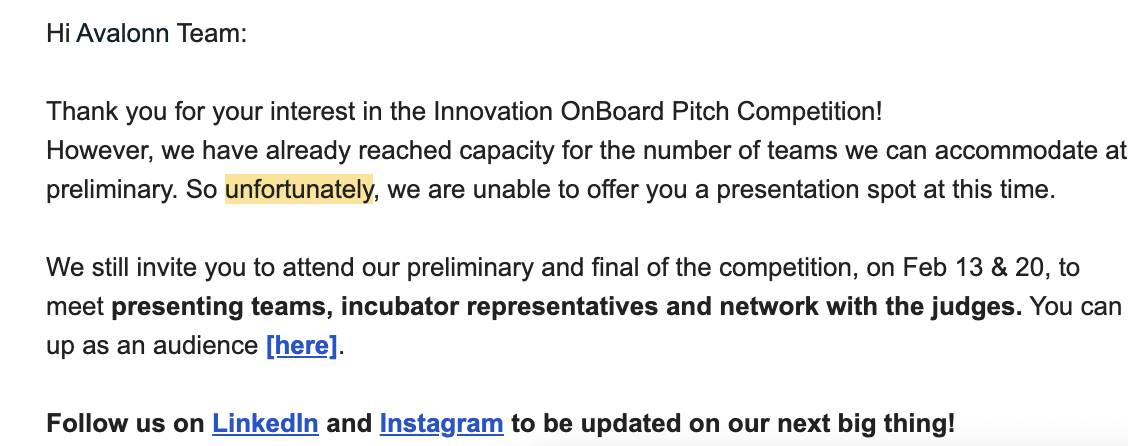Open the [here] audience sign-up link
The image size is (1128, 446).
point(303,347)
